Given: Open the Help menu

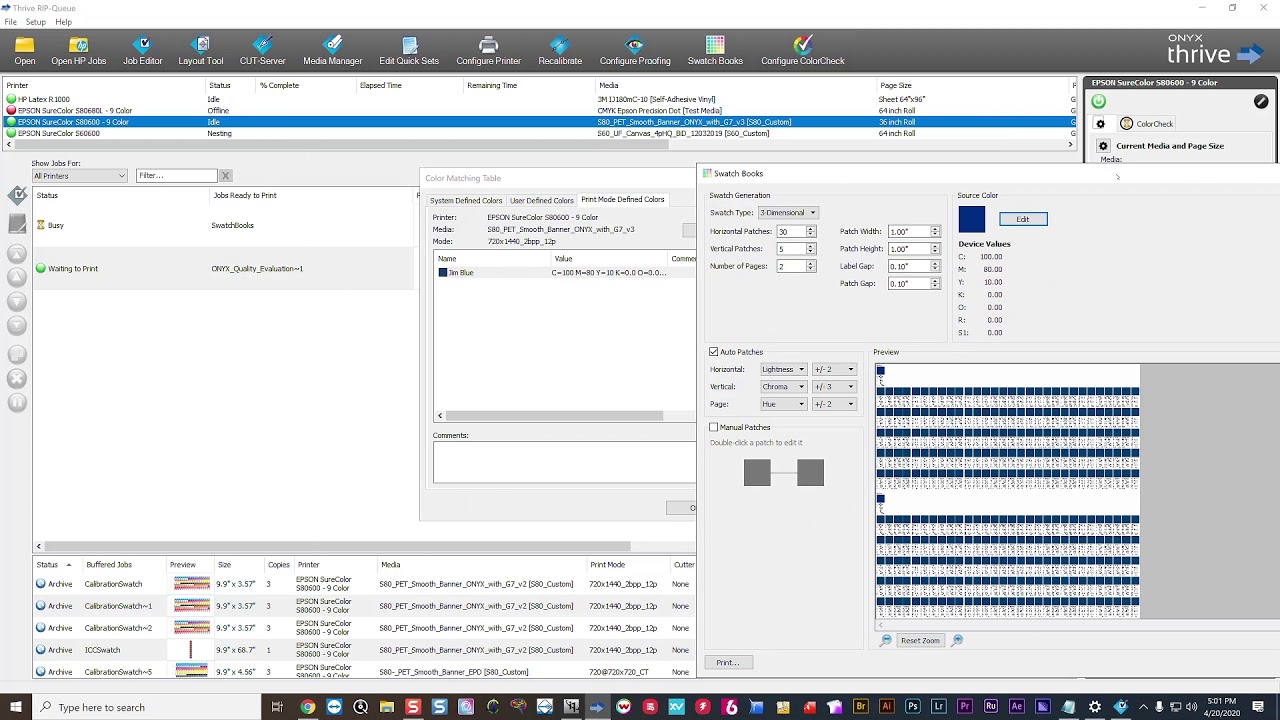Looking at the screenshot, I should click(63, 22).
